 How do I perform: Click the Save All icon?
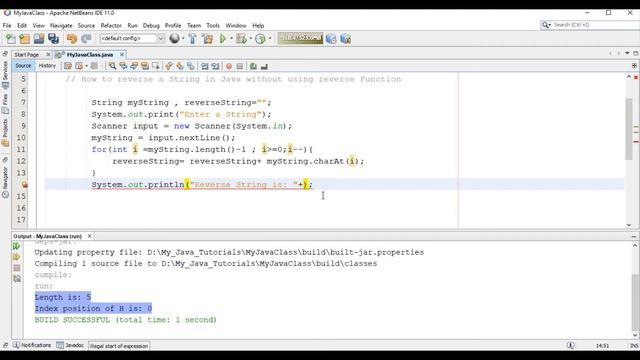(x=53, y=39)
